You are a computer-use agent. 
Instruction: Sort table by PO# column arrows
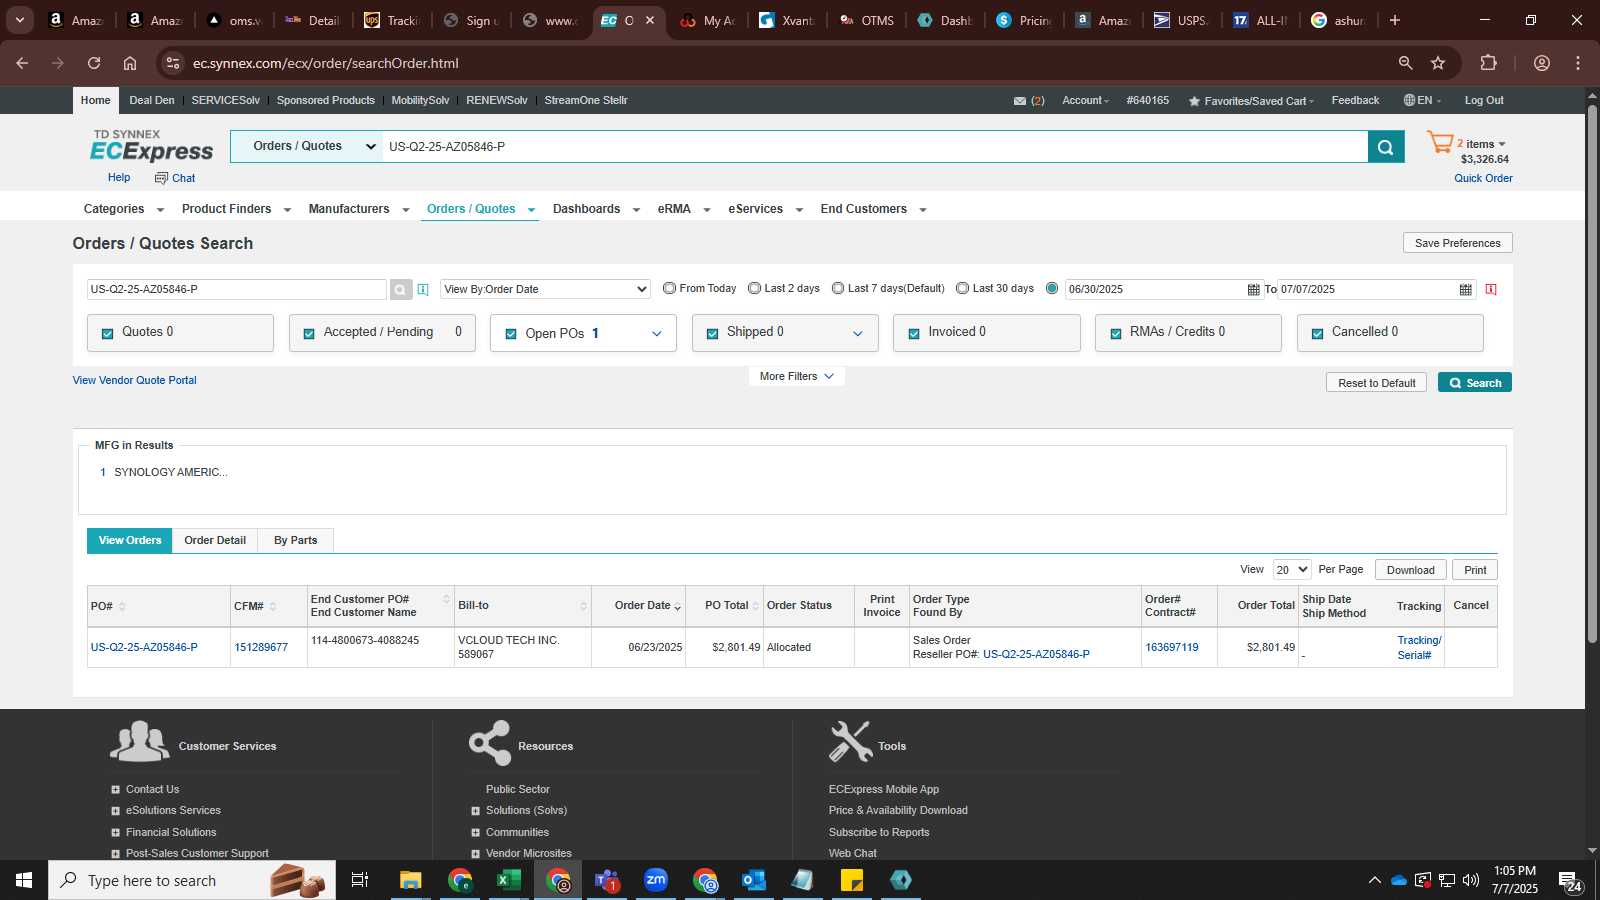[x=122, y=607]
